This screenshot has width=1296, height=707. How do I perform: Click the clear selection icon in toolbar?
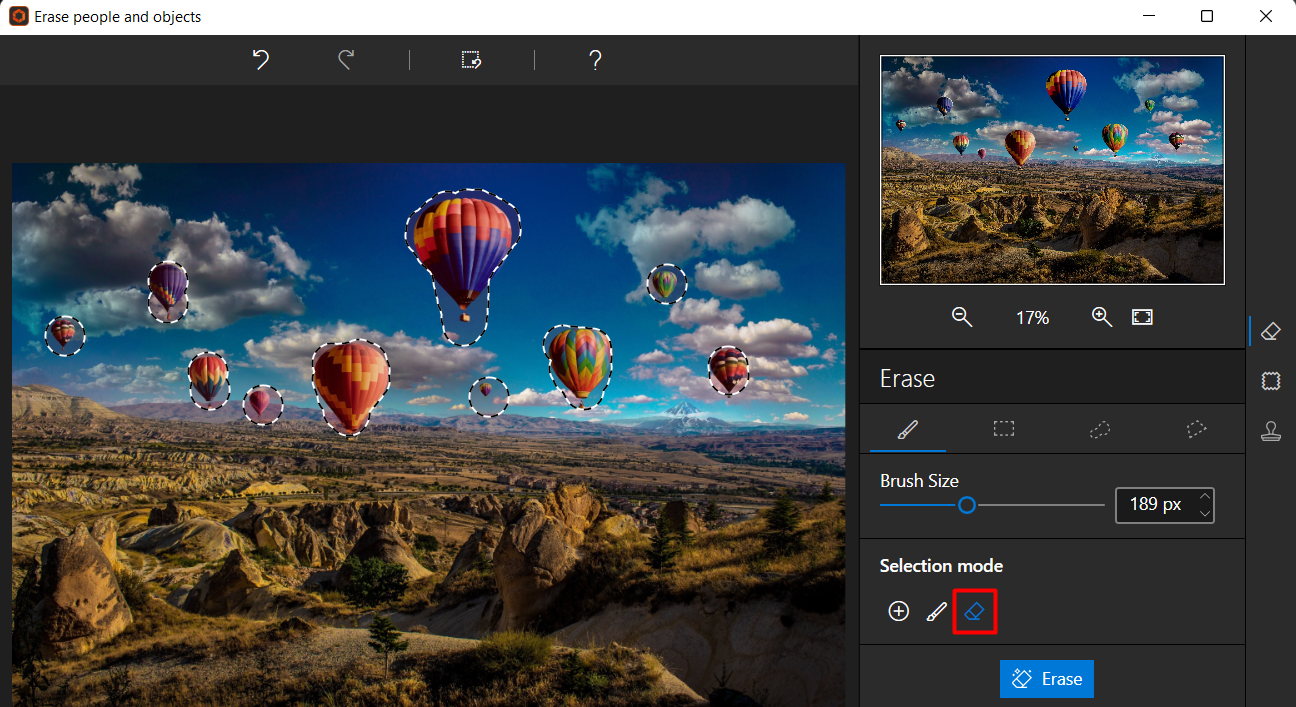471,60
